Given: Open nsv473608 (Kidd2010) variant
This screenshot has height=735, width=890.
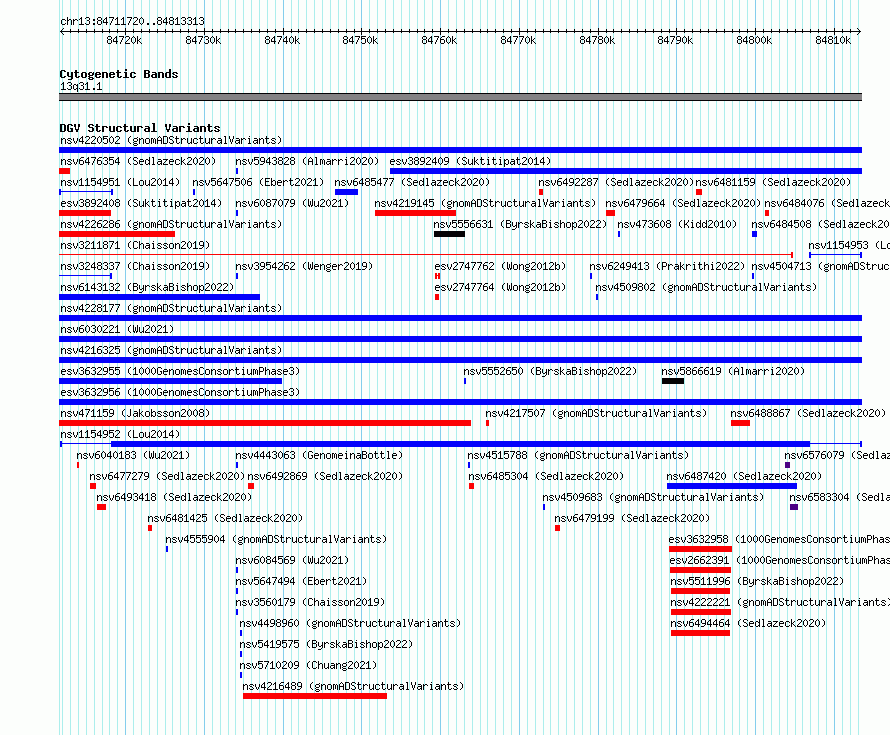Looking at the screenshot, I should pyautogui.click(x=677, y=224).
